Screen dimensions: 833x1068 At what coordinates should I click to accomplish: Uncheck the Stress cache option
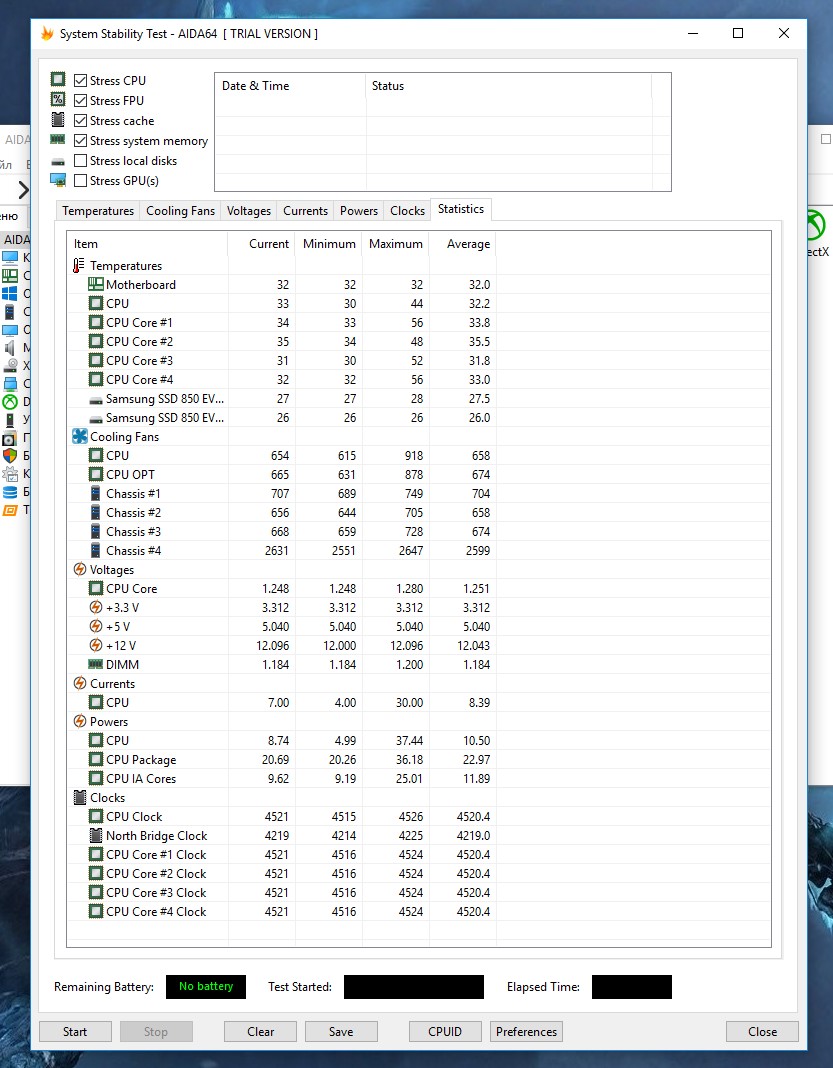pos(80,121)
